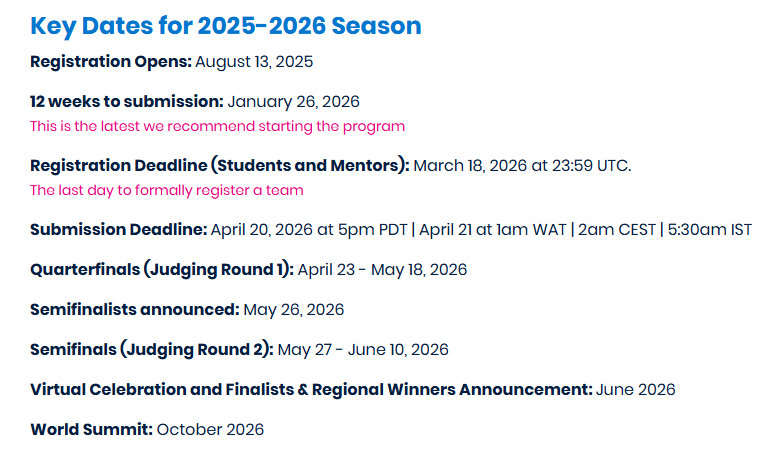Click the 'Submission Deadline:' label
This screenshot has height=451, width=783.
pos(118,230)
